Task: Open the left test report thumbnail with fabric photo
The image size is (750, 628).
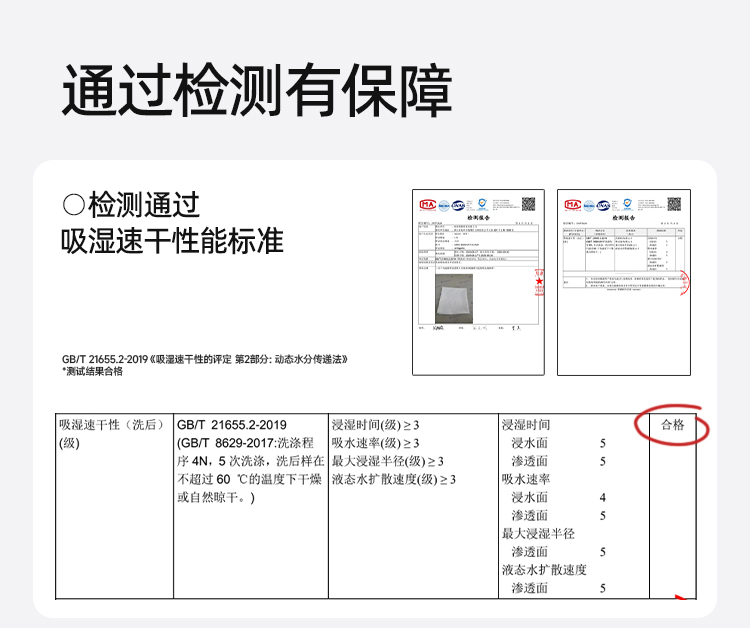Action: pos(478,282)
